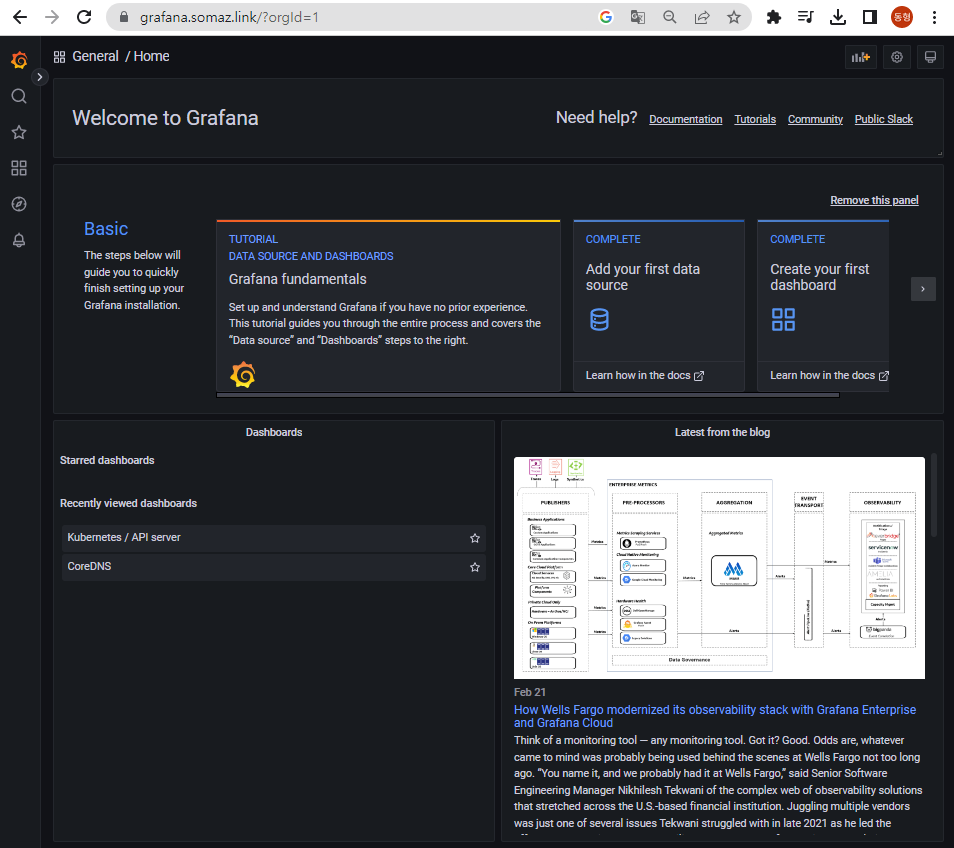Open Alerting bell icon
The width and height of the screenshot is (954, 848).
19,240
